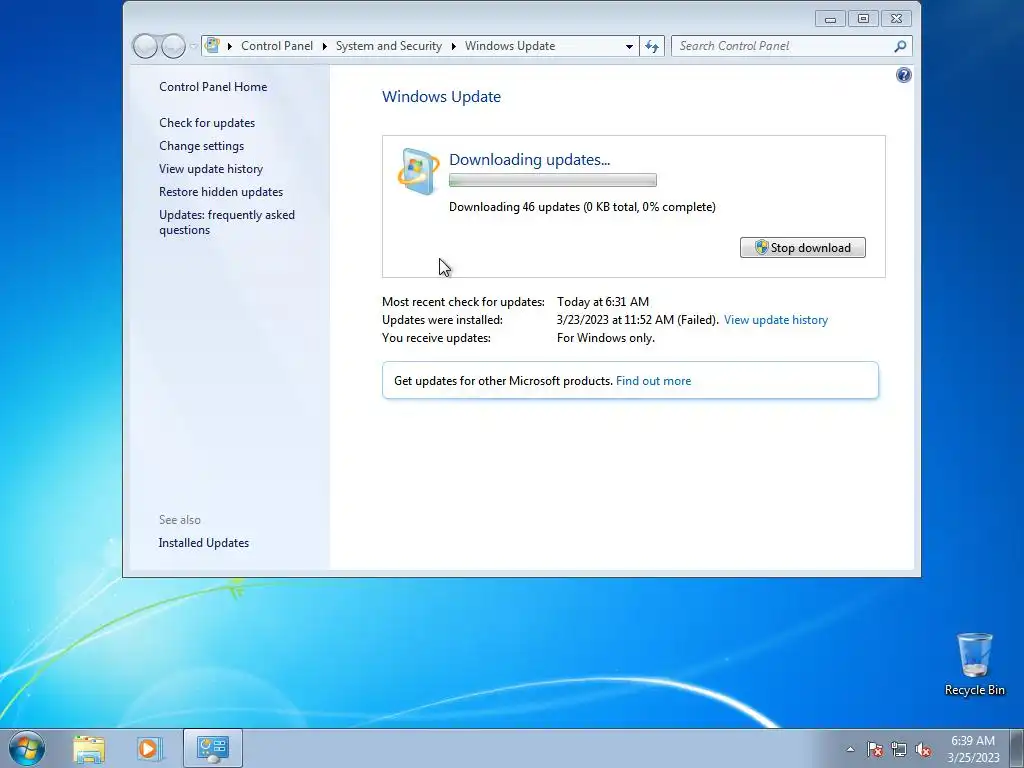Select Windows Update breadcrumb

pos(510,46)
